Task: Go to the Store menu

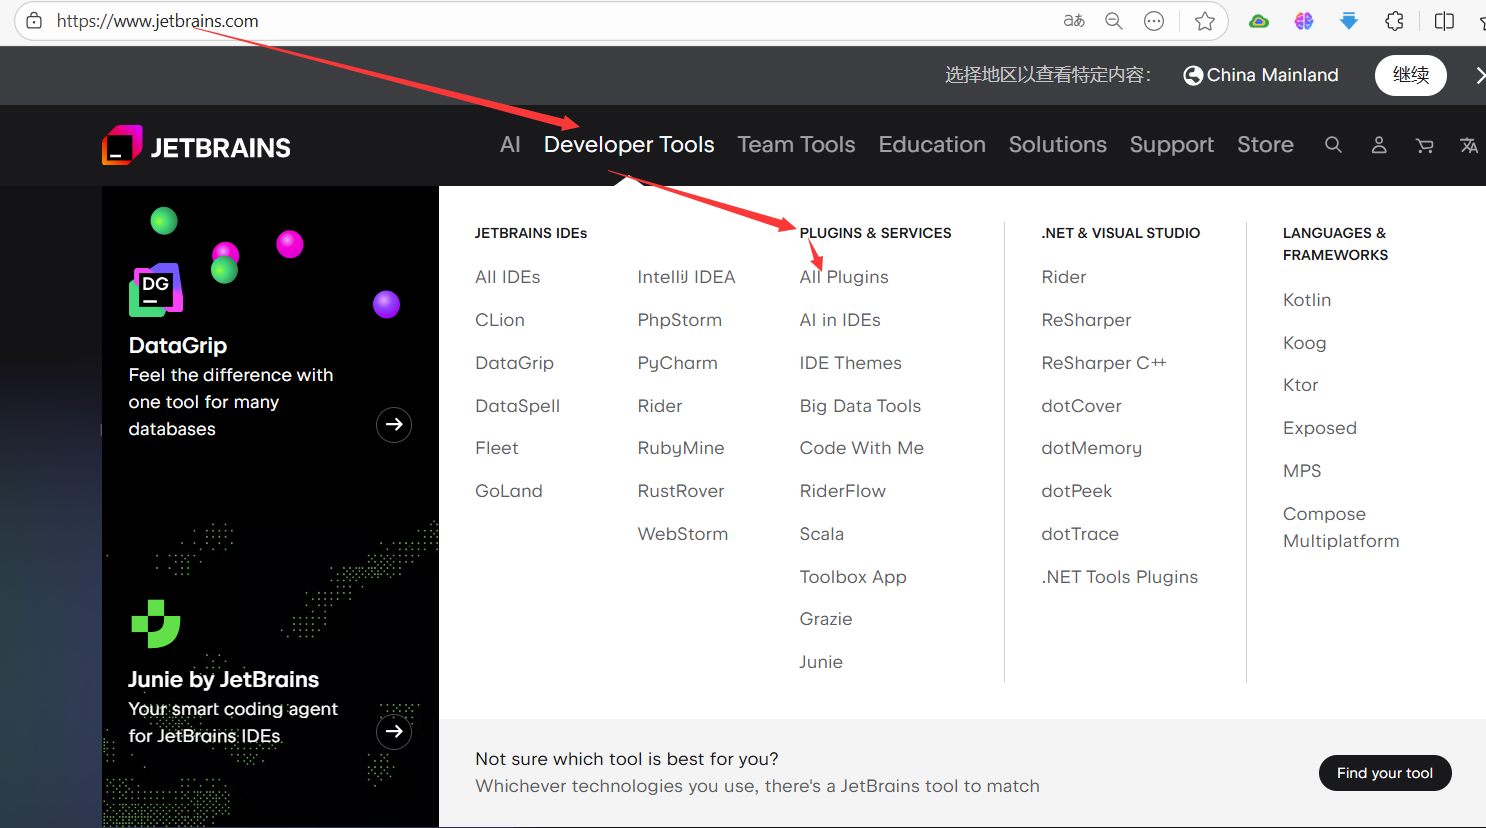Action: (1265, 145)
